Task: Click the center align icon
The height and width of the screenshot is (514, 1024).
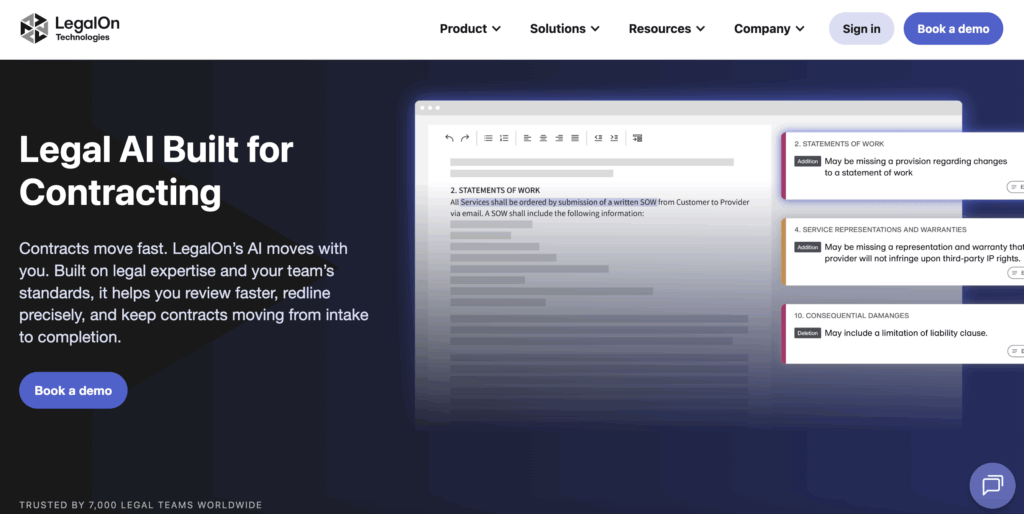Action: pyautogui.click(x=543, y=138)
